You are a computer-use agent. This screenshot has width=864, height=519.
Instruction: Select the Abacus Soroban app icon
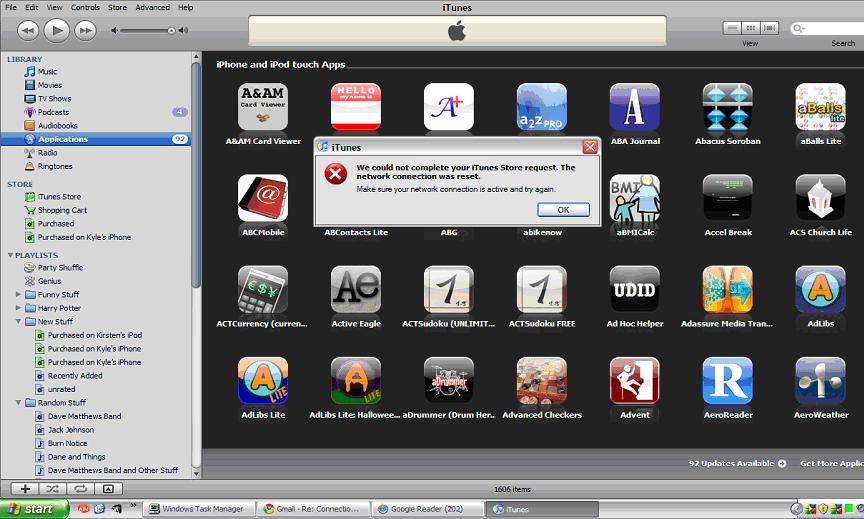[728, 107]
